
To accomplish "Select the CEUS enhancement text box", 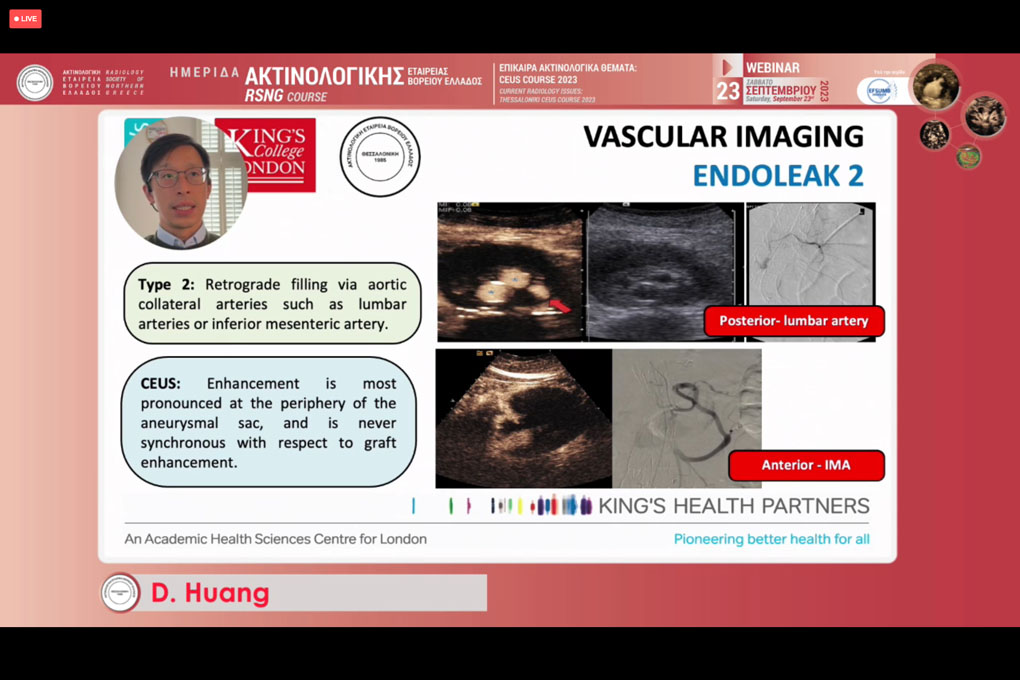I will pyautogui.click(x=268, y=422).
